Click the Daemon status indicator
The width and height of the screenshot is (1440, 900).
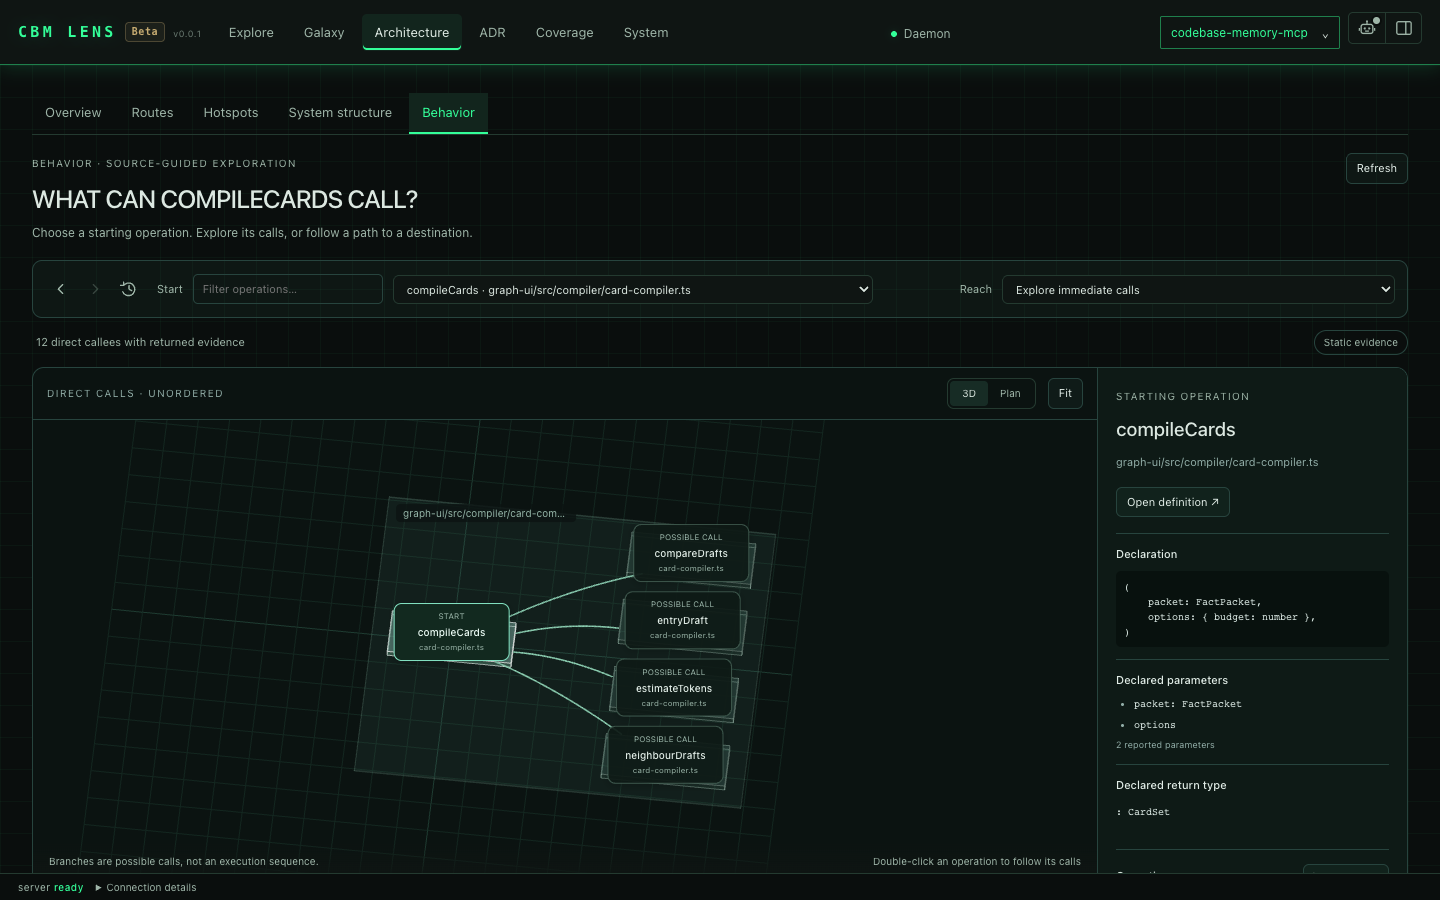pyautogui.click(x=920, y=33)
